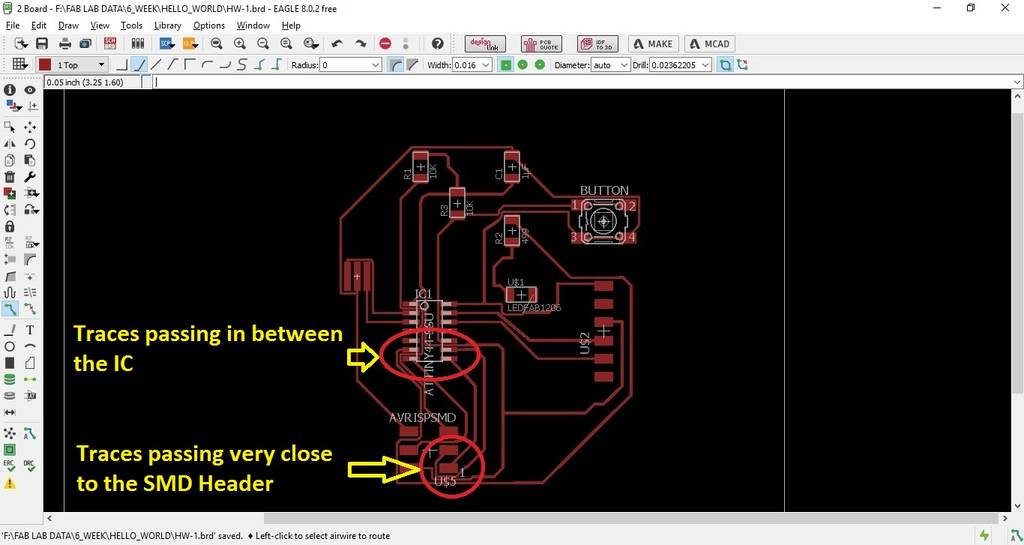1024x545 pixels.
Task: Select the Ratsnest tool
Action: click(10, 433)
